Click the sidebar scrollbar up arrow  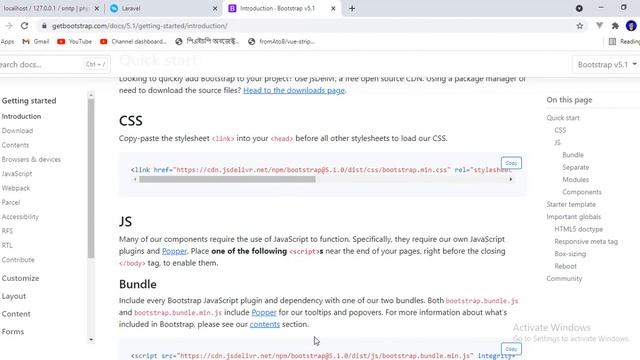point(91,95)
